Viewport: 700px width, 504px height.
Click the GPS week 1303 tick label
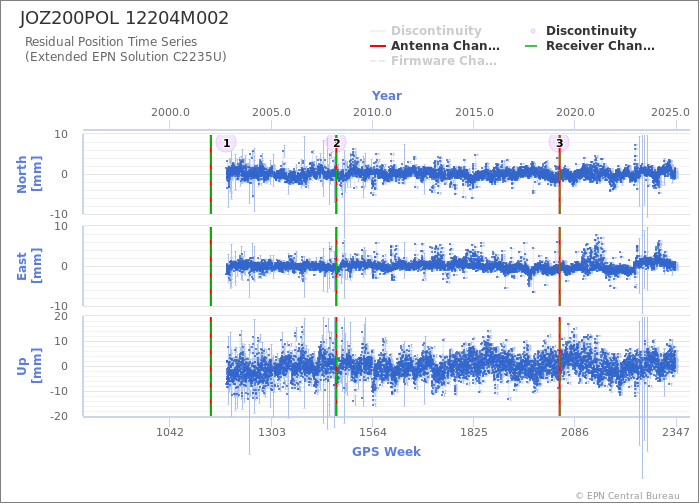[272, 433]
